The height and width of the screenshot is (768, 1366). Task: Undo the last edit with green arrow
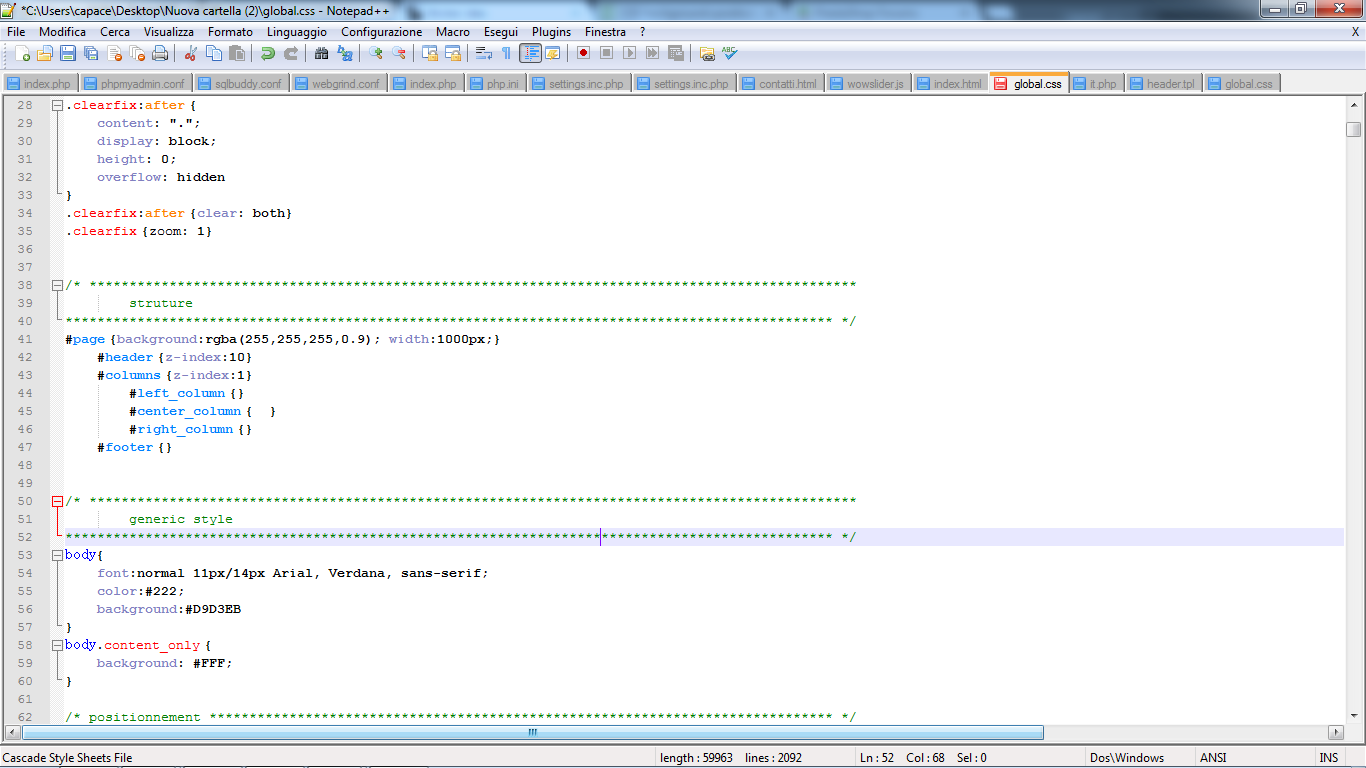[268, 54]
